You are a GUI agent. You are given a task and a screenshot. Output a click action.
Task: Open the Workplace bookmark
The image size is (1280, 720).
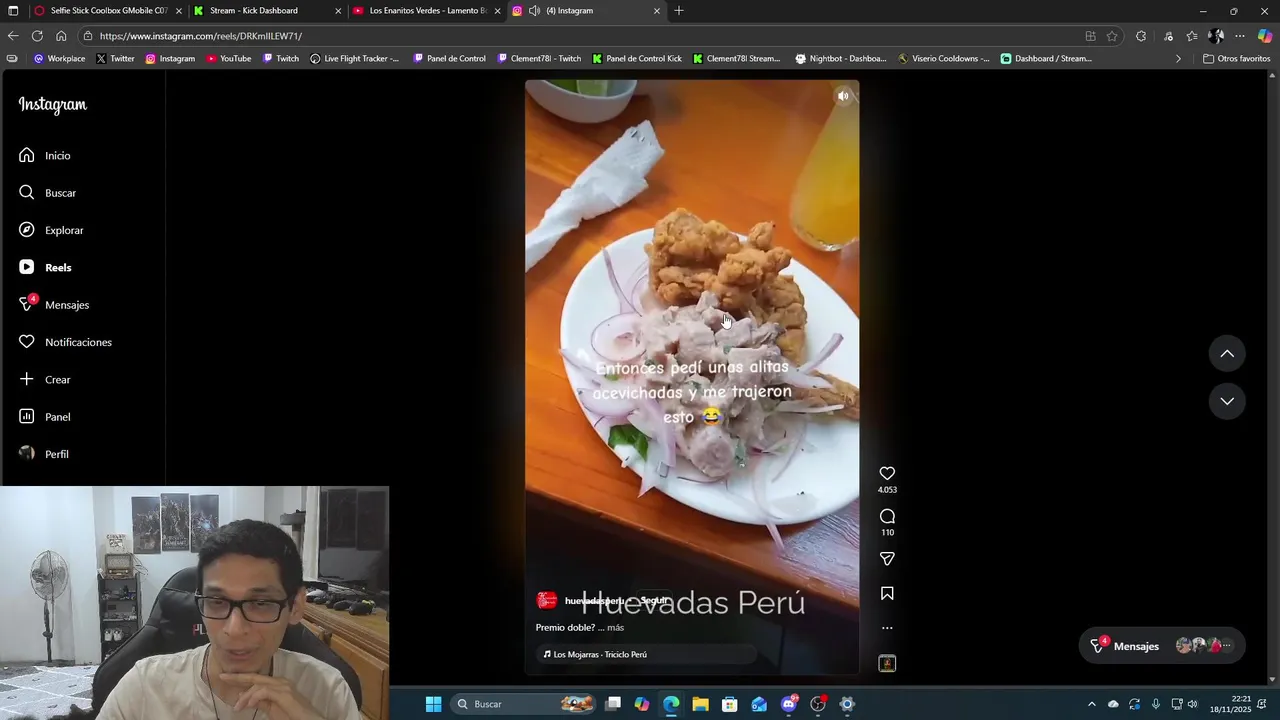pos(59,59)
